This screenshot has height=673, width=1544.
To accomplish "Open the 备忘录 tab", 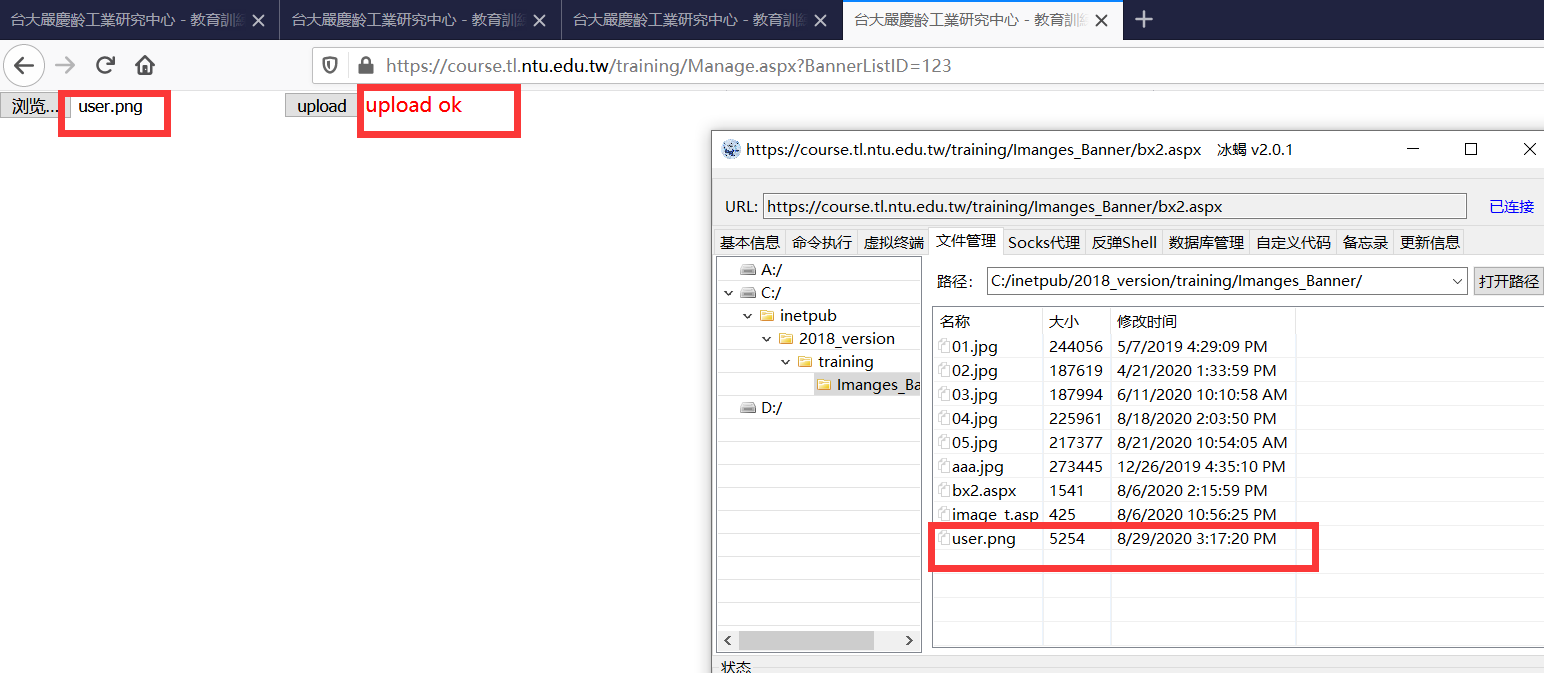I will click(1366, 242).
